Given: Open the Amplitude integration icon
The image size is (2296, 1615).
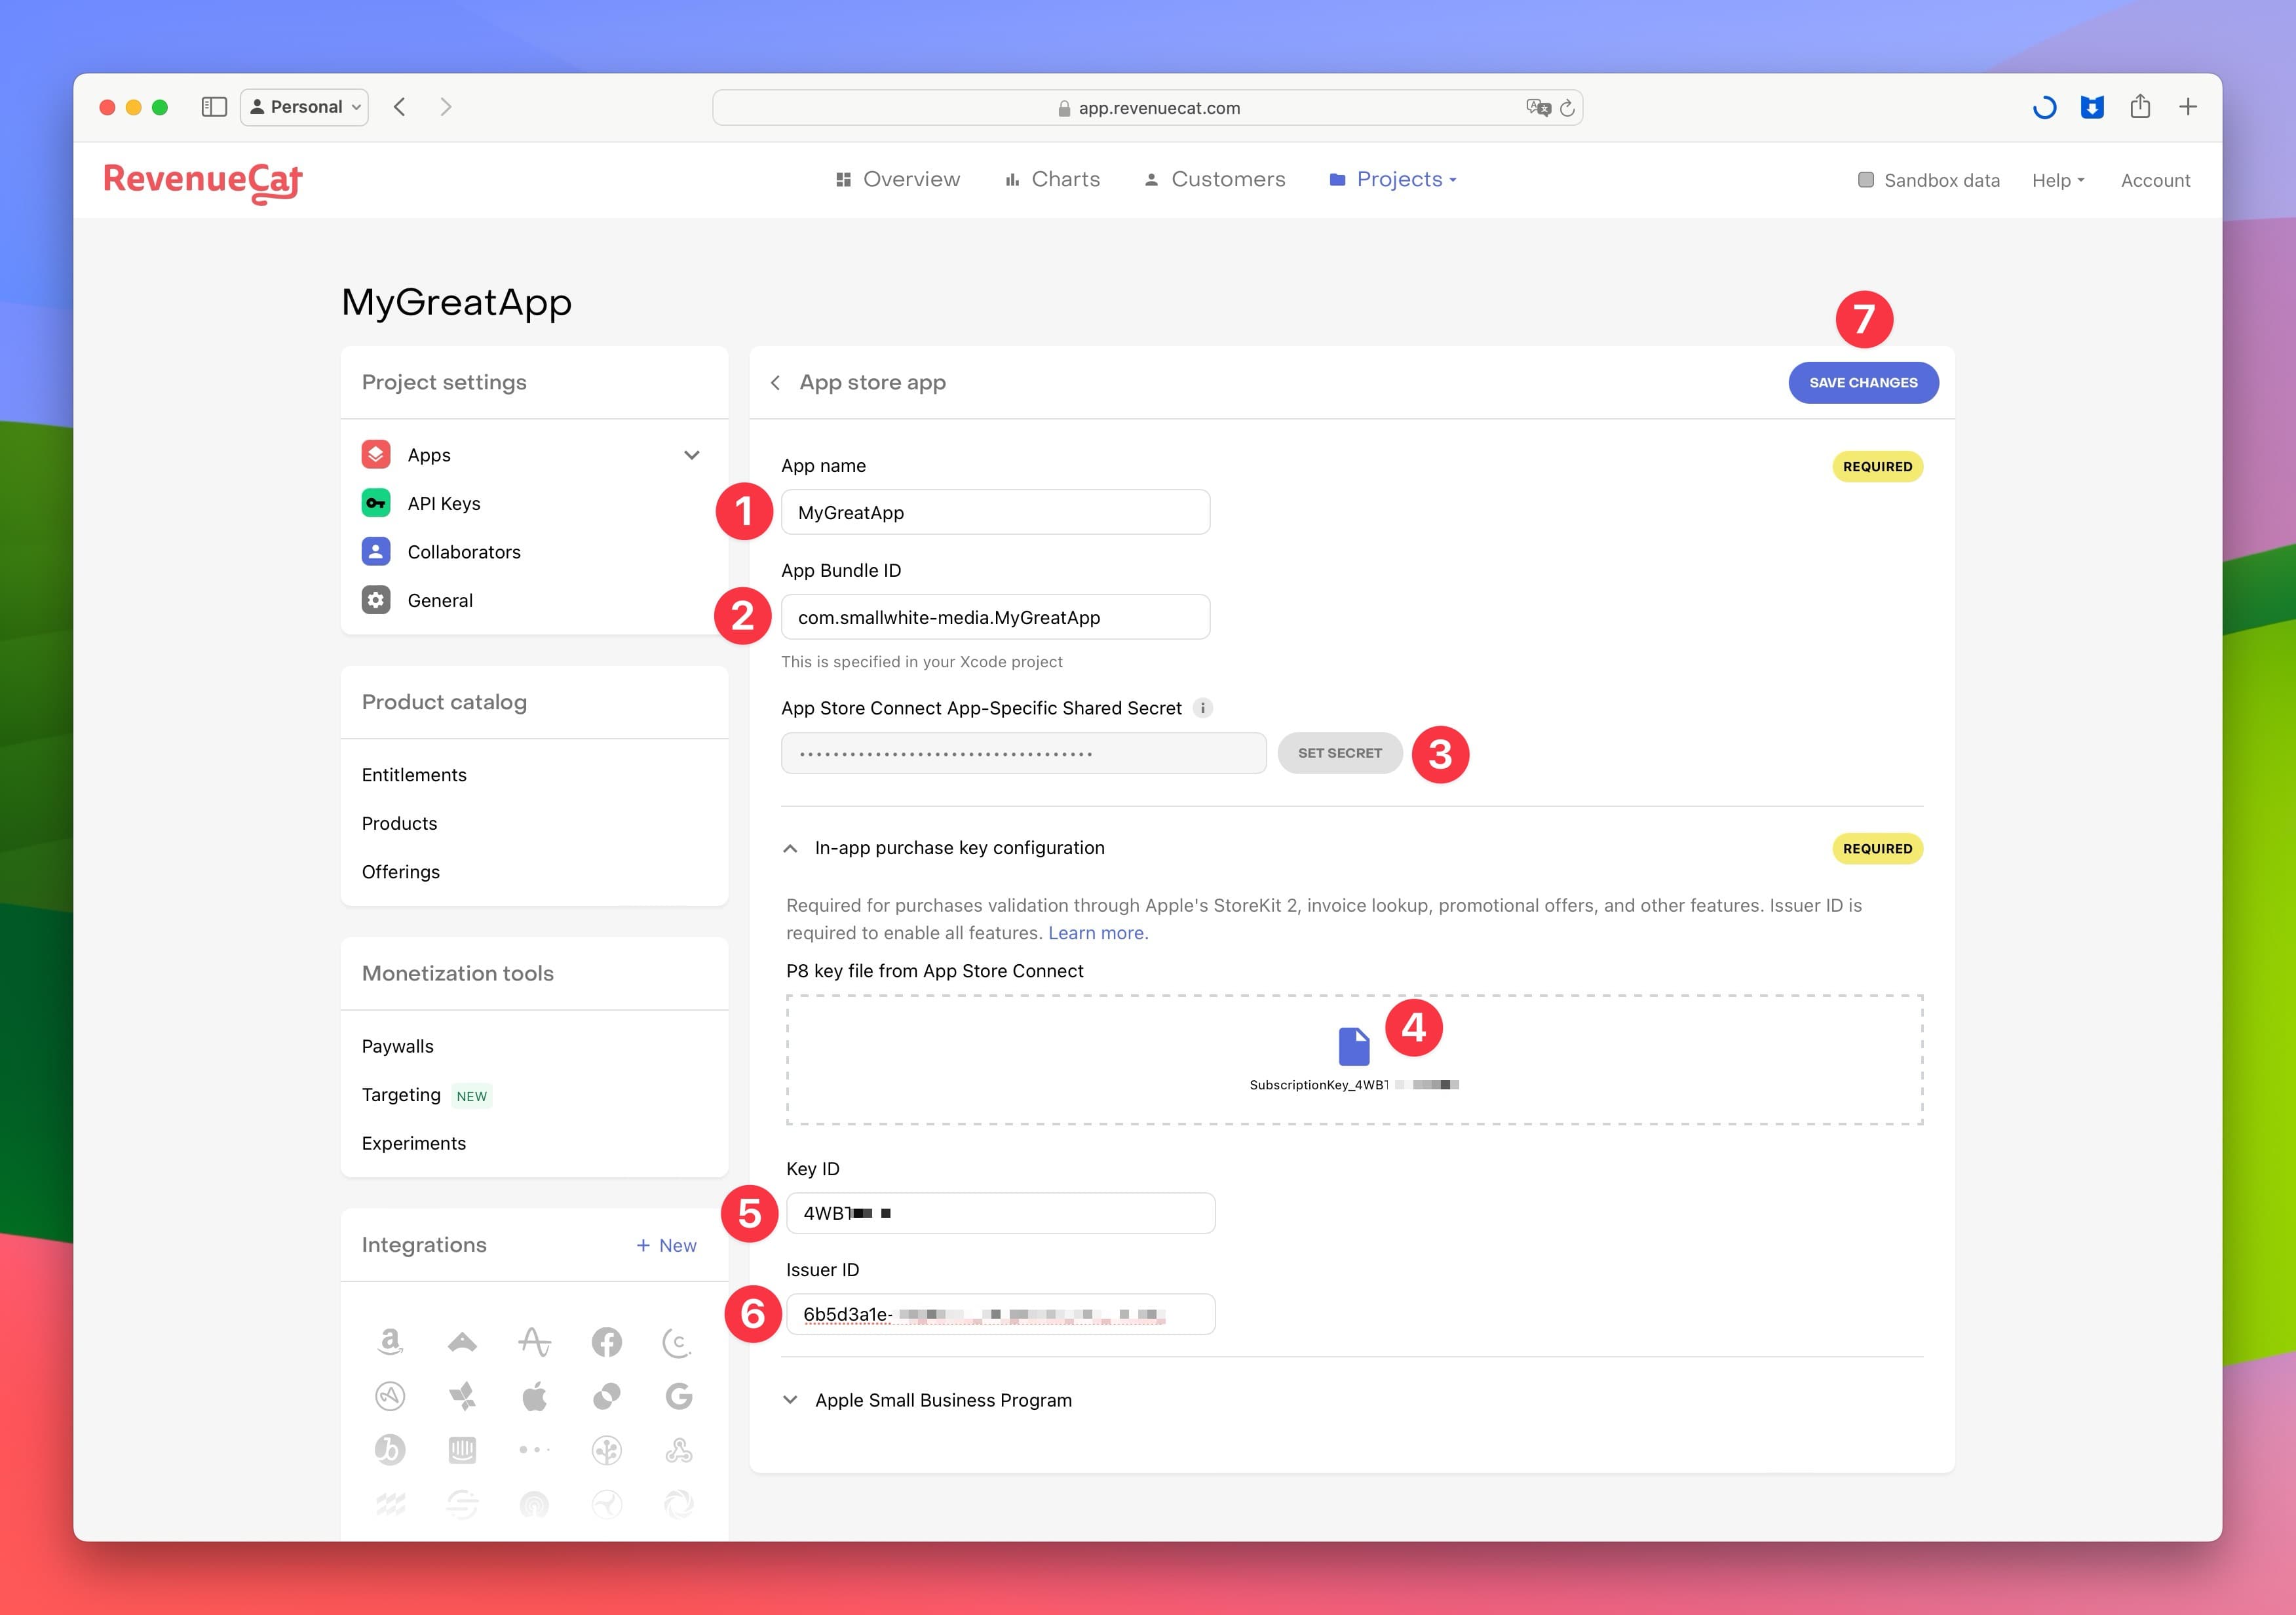Looking at the screenshot, I should tap(534, 1341).
